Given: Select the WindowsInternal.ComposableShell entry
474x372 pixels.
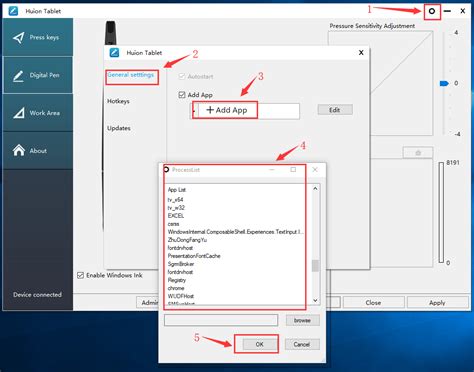Looking at the screenshot, I should click(x=236, y=232).
